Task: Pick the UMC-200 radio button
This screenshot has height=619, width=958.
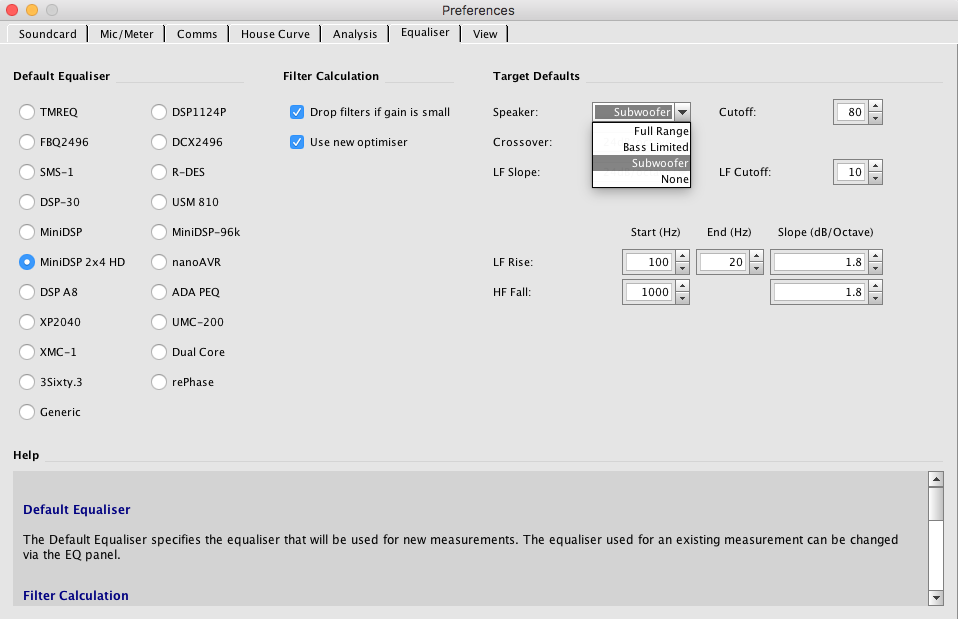Action: coord(188,321)
